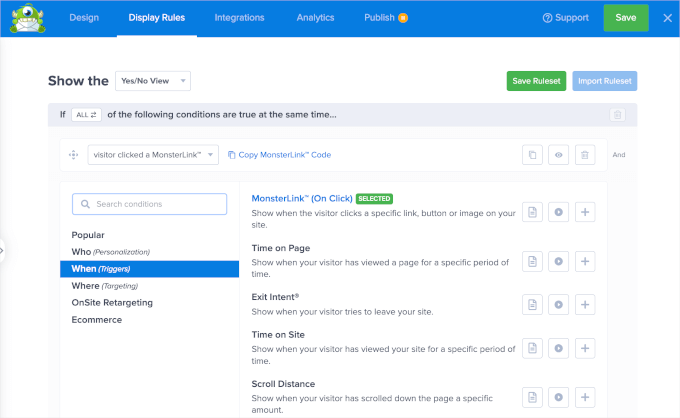
Task: Open the Integrations tab
Action: tap(239, 18)
